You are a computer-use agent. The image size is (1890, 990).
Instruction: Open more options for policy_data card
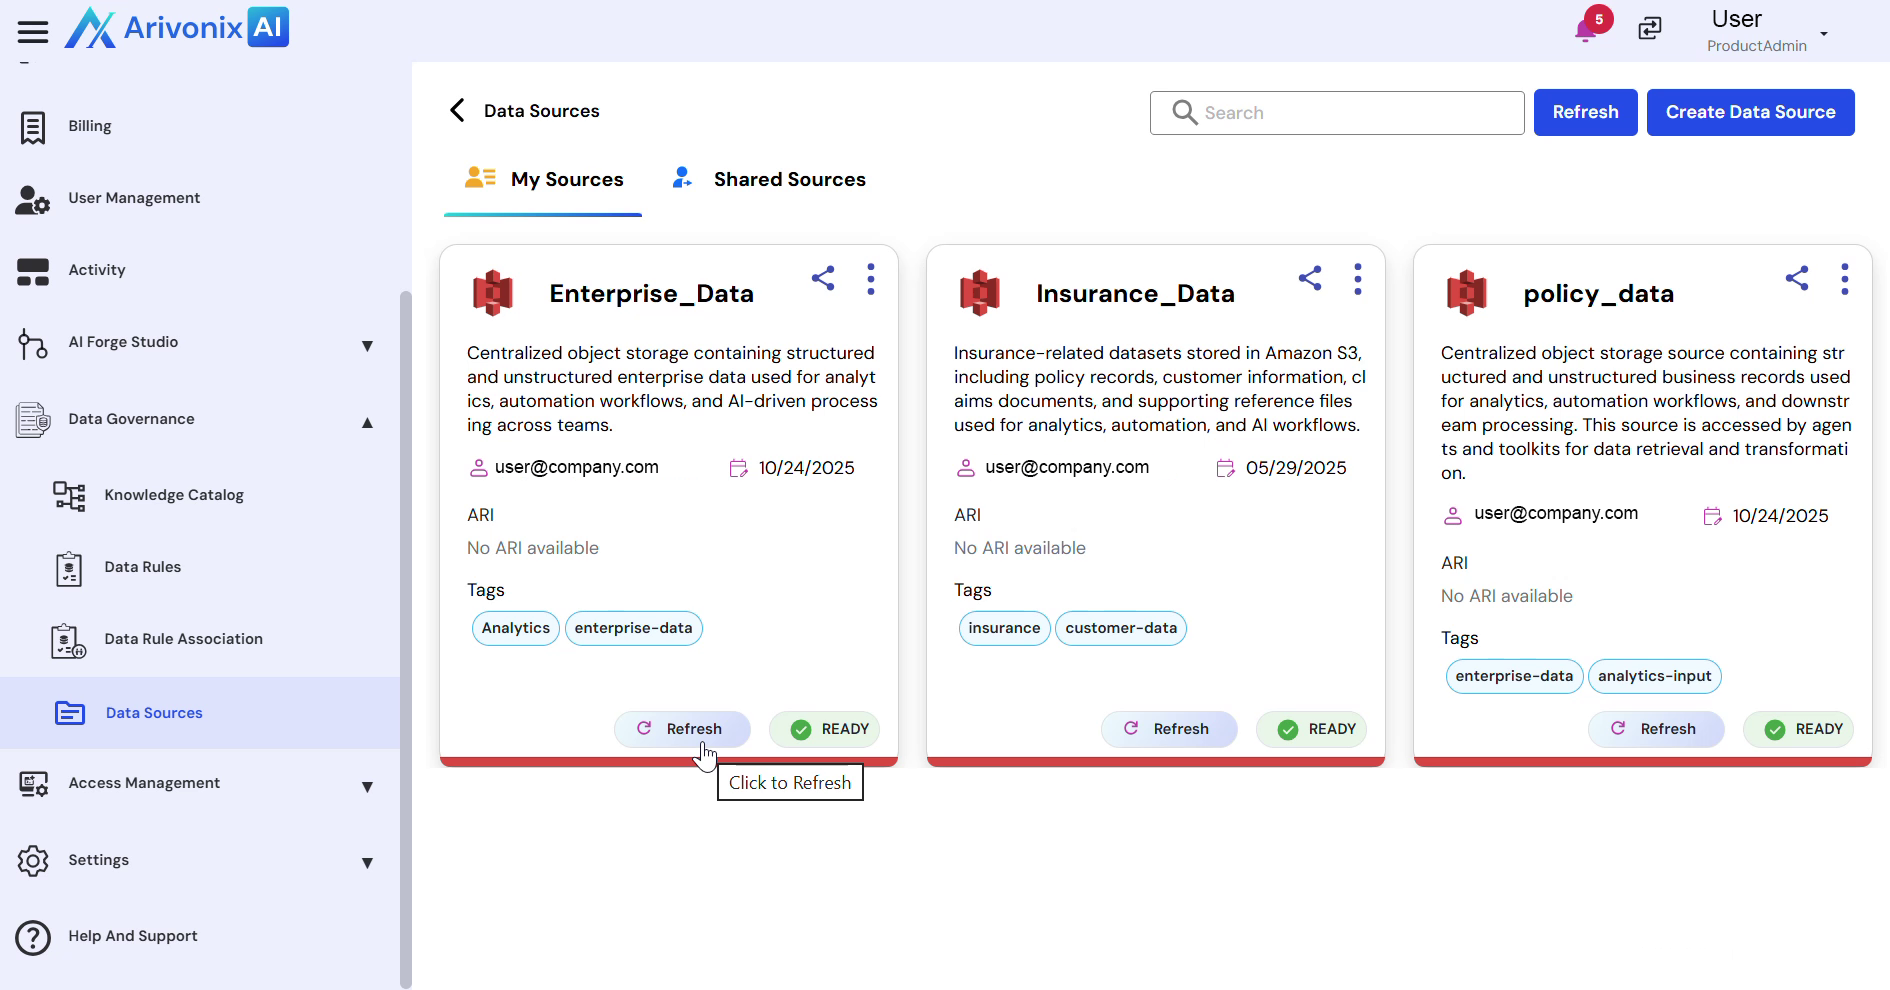(1844, 279)
